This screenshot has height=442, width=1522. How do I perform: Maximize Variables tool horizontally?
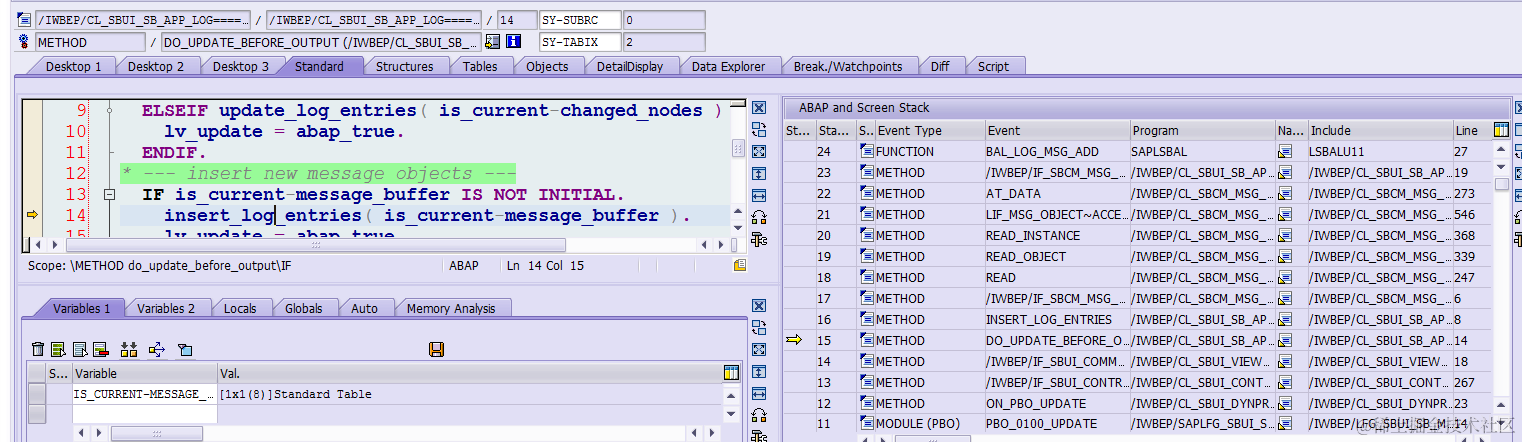click(759, 394)
